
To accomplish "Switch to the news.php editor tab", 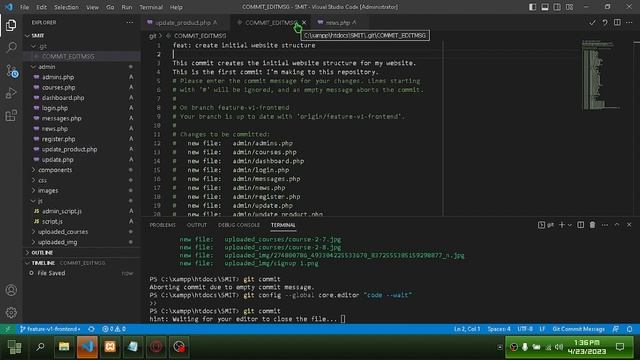I will point(338,22).
